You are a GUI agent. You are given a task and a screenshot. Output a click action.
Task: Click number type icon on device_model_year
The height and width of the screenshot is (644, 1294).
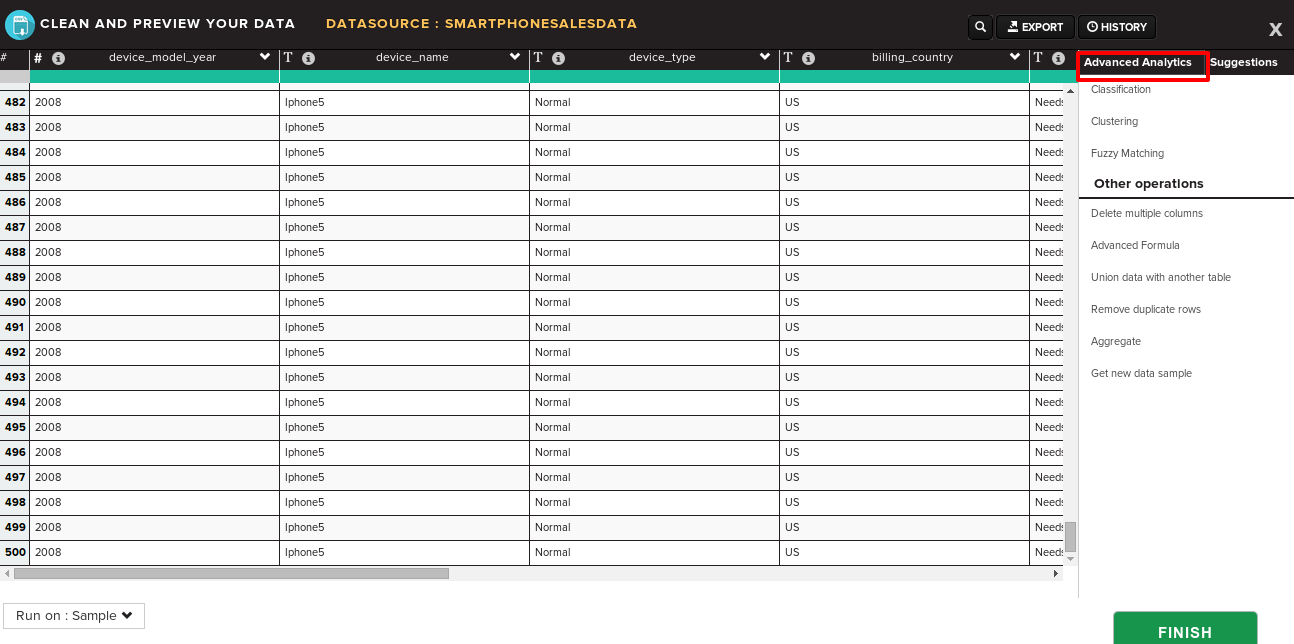(x=38, y=58)
